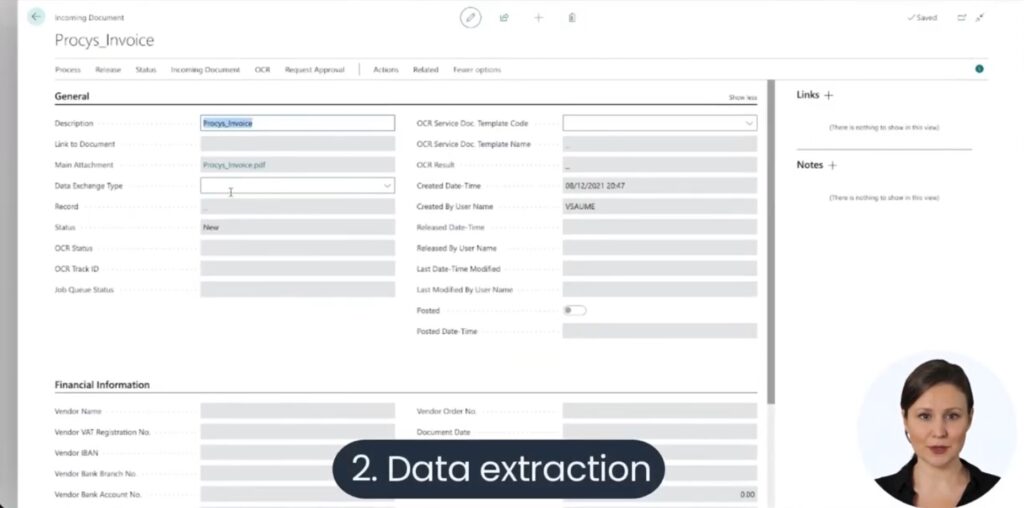Open the Process menu
The height and width of the screenshot is (508, 1024).
68,69
